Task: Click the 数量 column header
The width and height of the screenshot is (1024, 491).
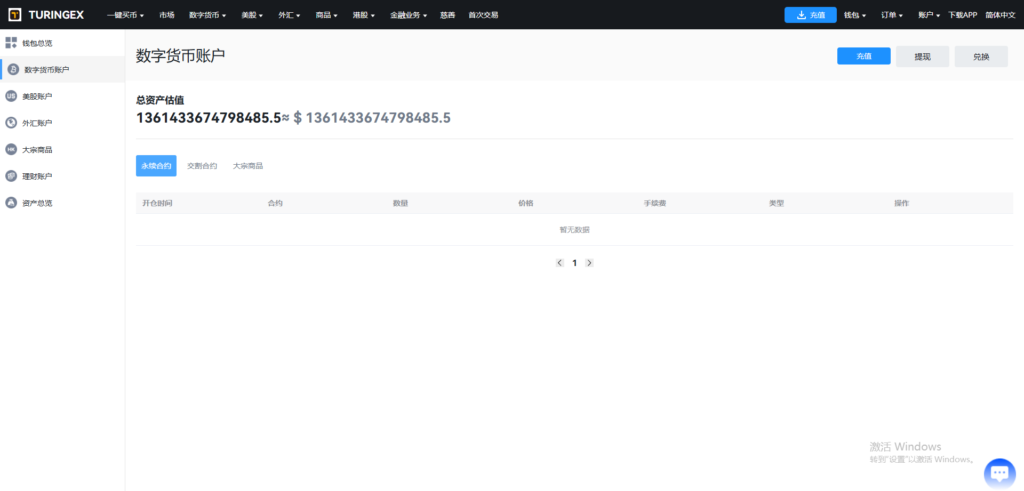Action: tap(400, 203)
